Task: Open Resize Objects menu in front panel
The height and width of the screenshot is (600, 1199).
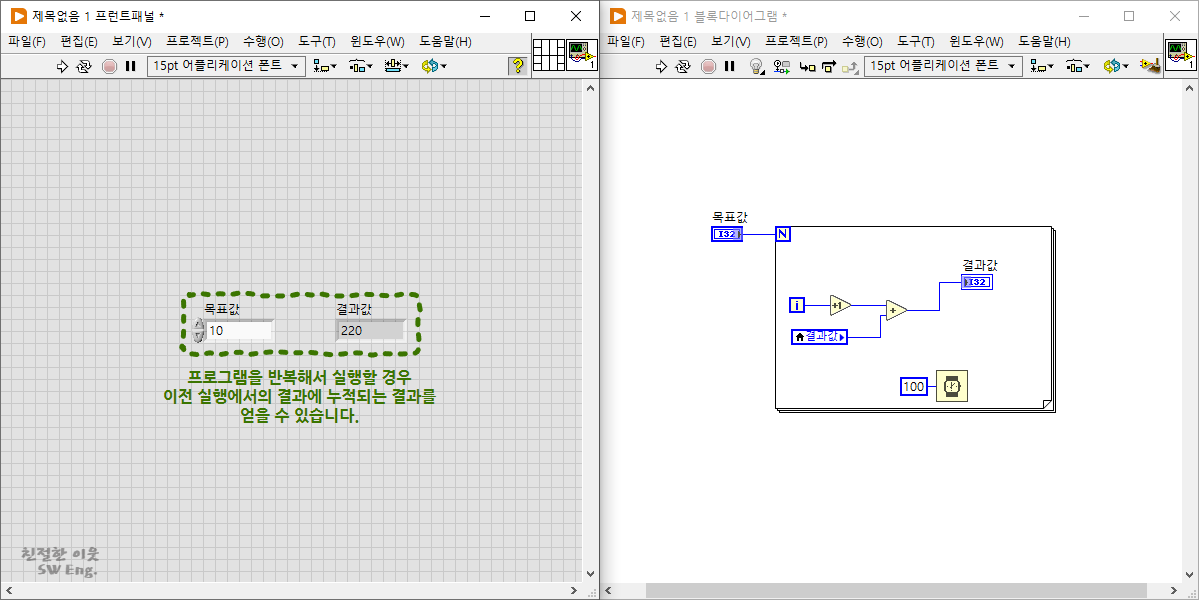Action: tap(396, 66)
